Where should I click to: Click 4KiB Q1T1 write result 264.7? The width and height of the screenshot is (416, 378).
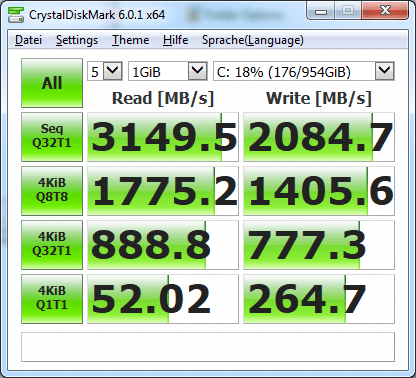(319, 299)
